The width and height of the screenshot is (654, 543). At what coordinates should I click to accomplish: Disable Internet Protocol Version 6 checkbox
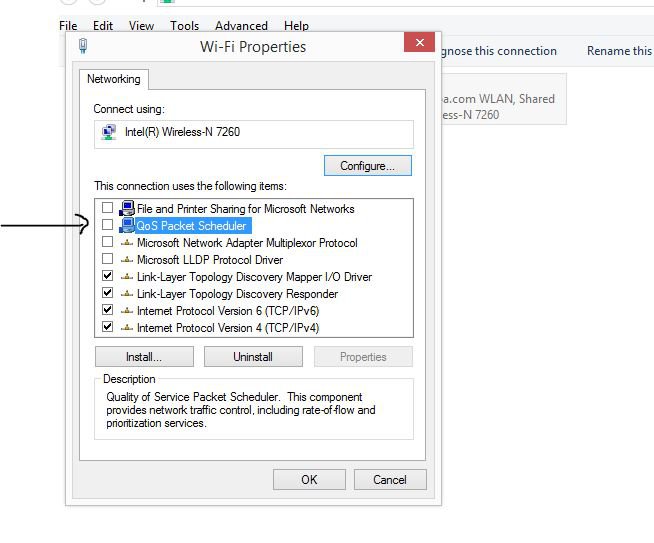(108, 310)
